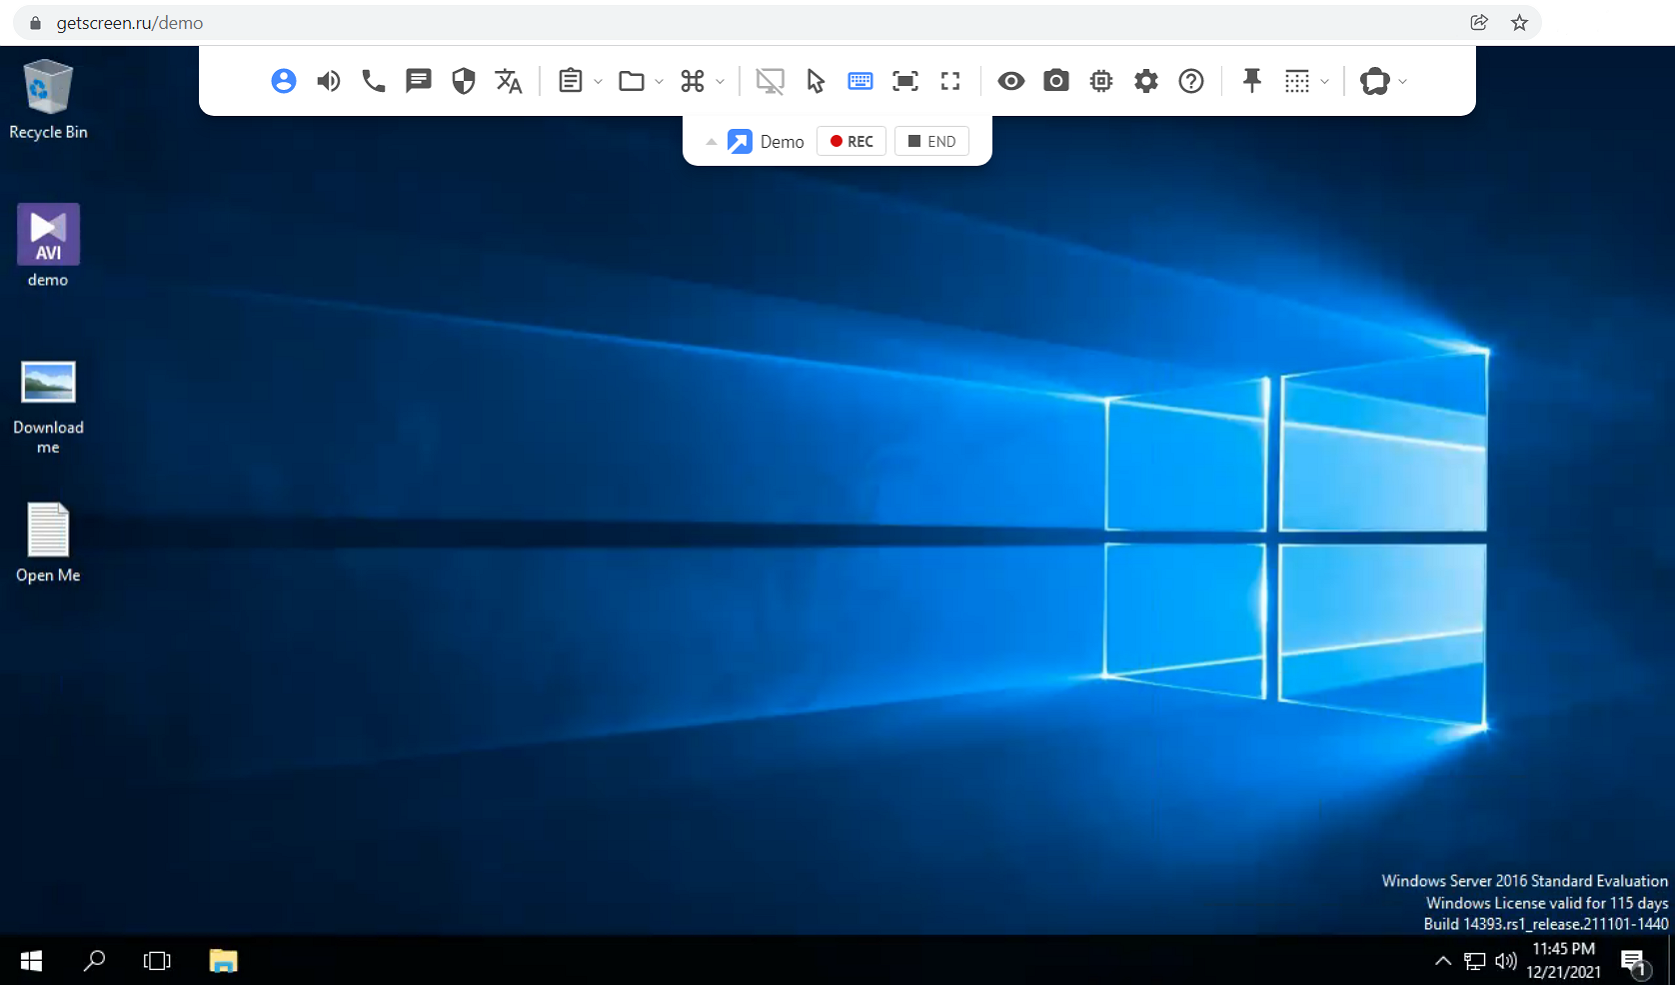Select the Open Me text file
Screen dimensions: 1675x985
point(48,542)
